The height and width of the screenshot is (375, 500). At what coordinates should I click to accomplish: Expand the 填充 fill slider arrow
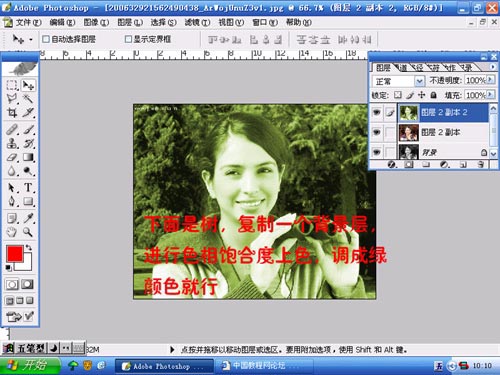coord(490,95)
